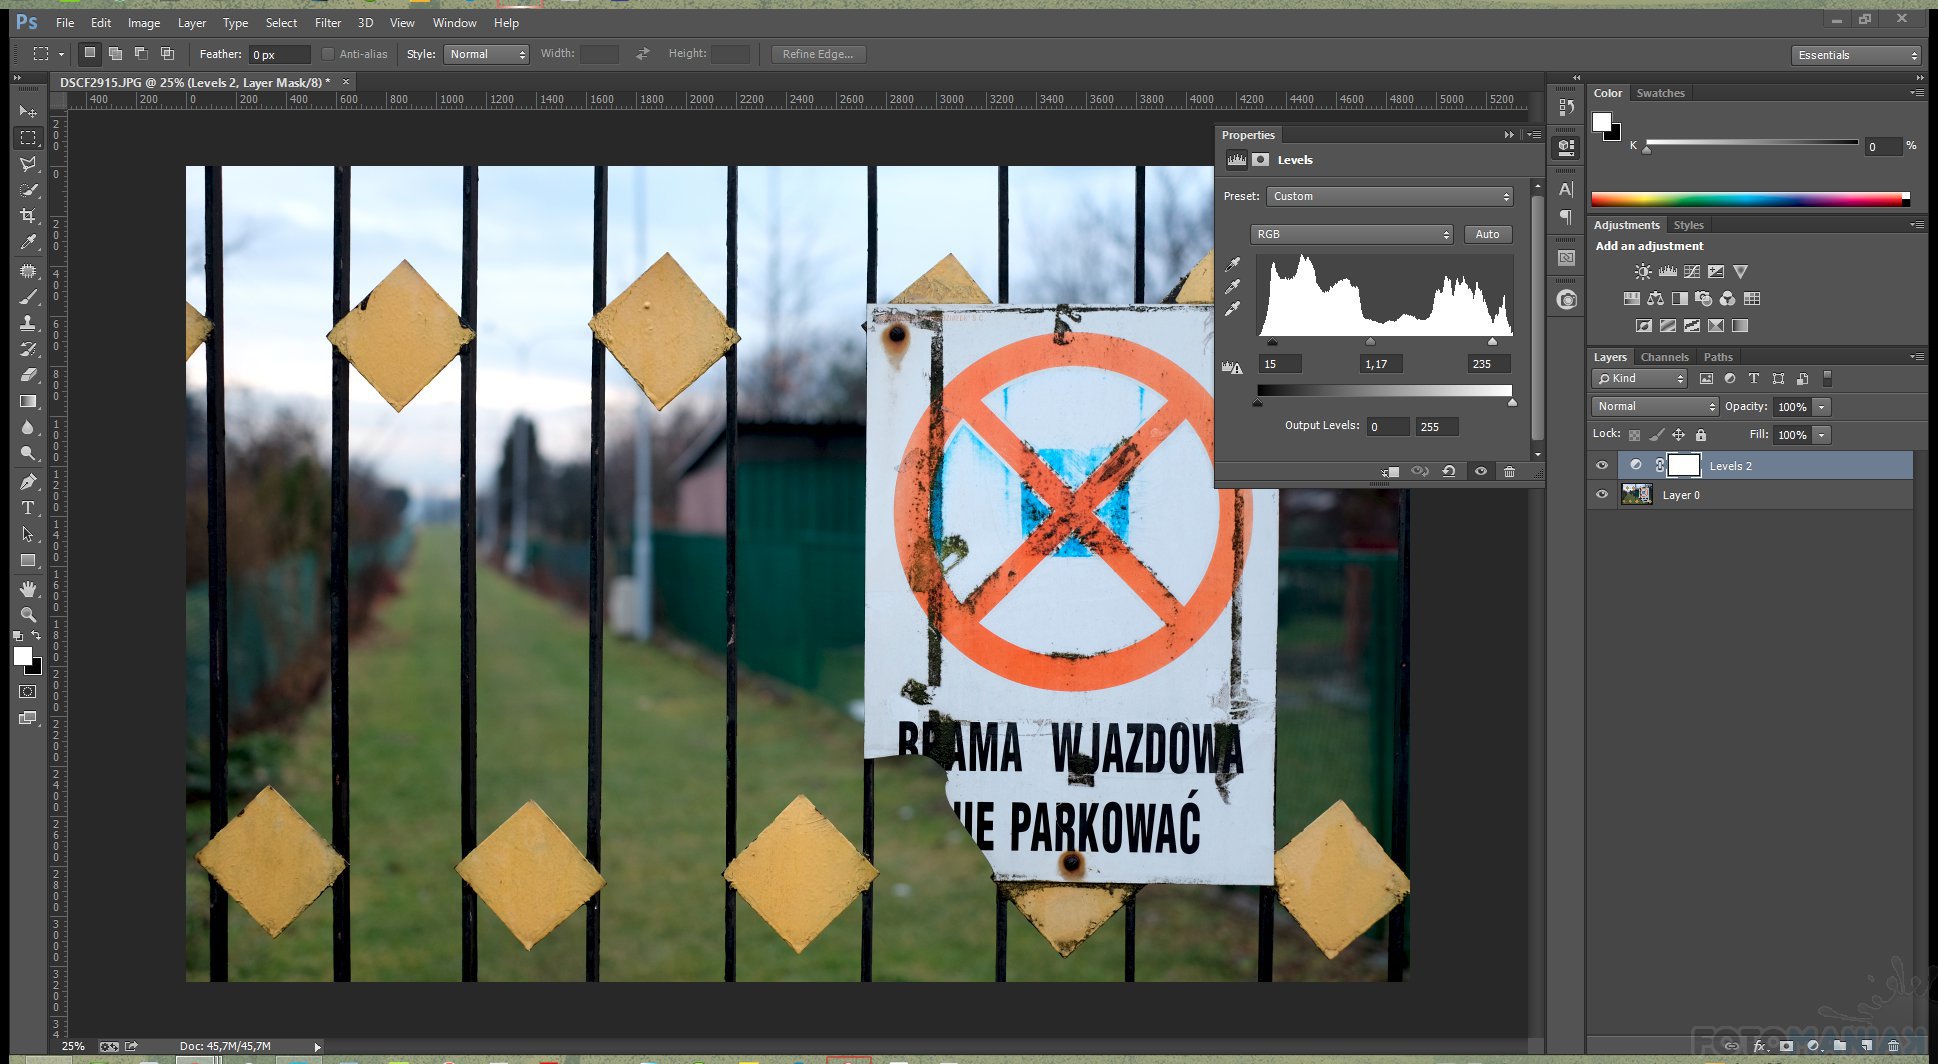Select the Zoom tool in toolbar
The image size is (1938, 1064).
pyautogui.click(x=28, y=615)
